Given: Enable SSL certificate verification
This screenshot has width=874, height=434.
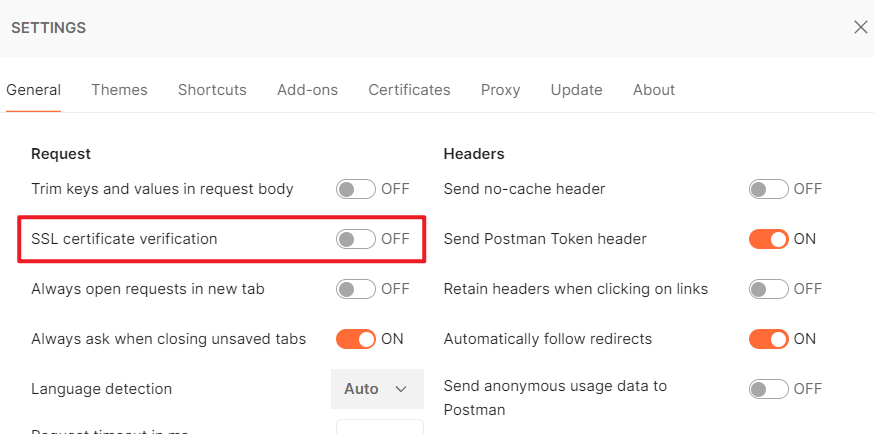Looking at the screenshot, I should tap(356, 239).
